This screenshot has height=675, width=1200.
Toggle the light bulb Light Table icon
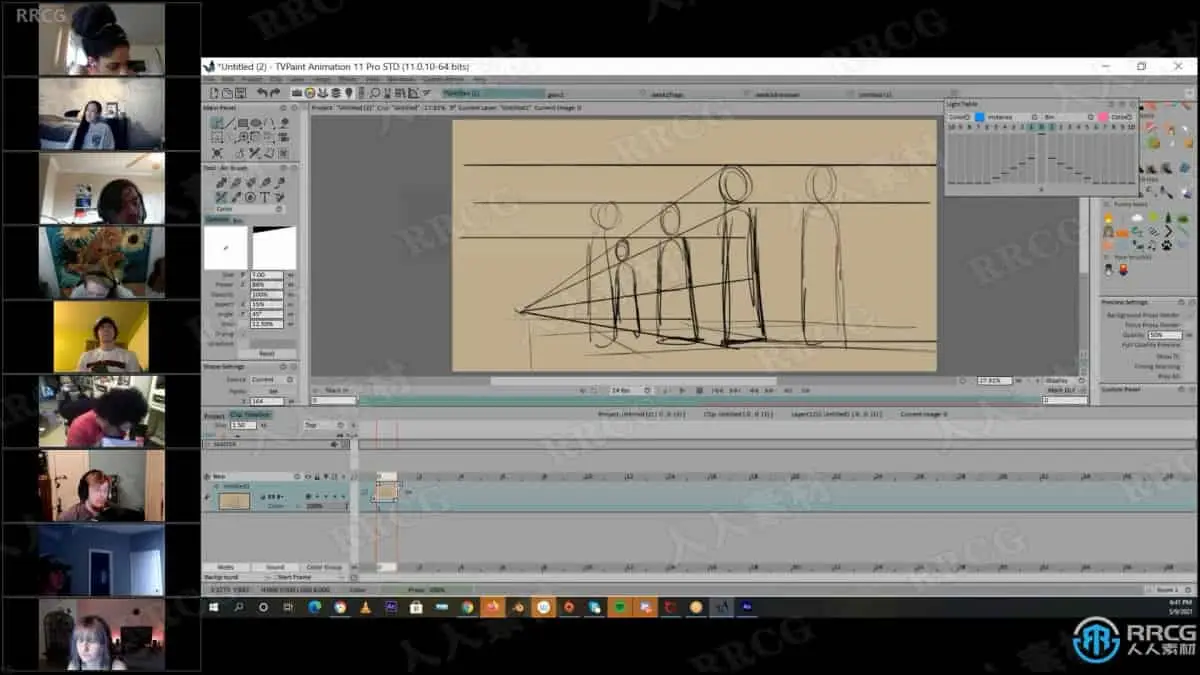point(349,92)
